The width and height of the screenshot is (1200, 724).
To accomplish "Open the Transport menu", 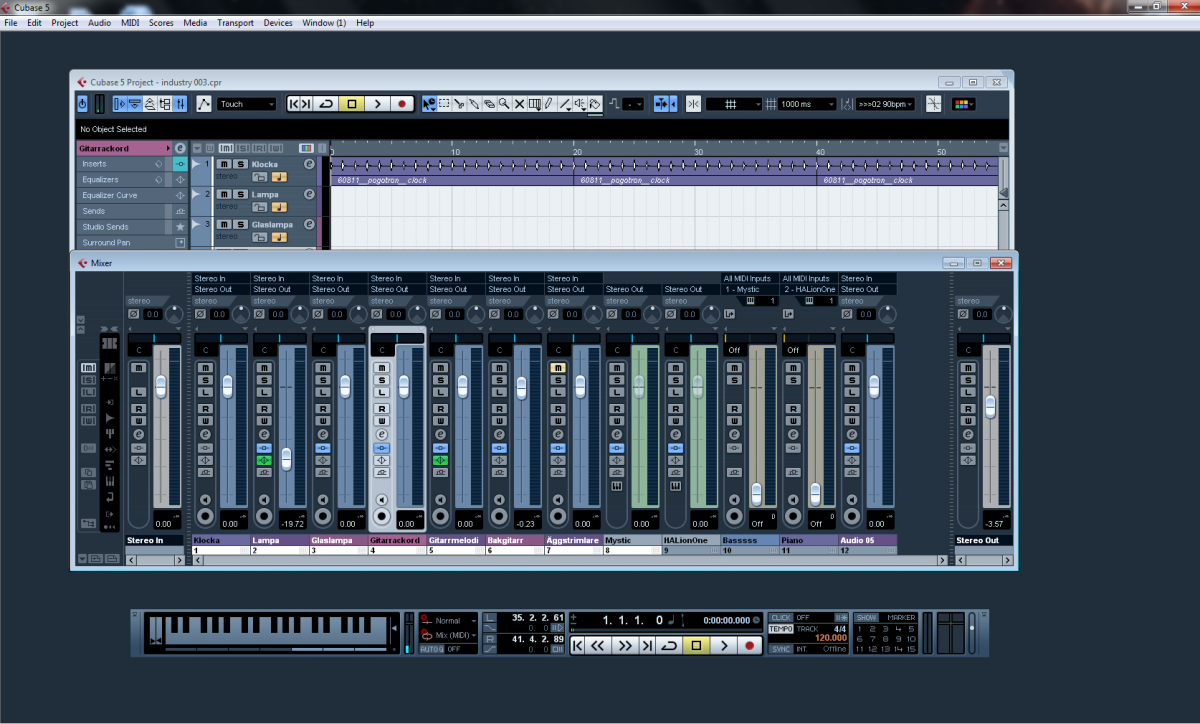I will (x=235, y=23).
